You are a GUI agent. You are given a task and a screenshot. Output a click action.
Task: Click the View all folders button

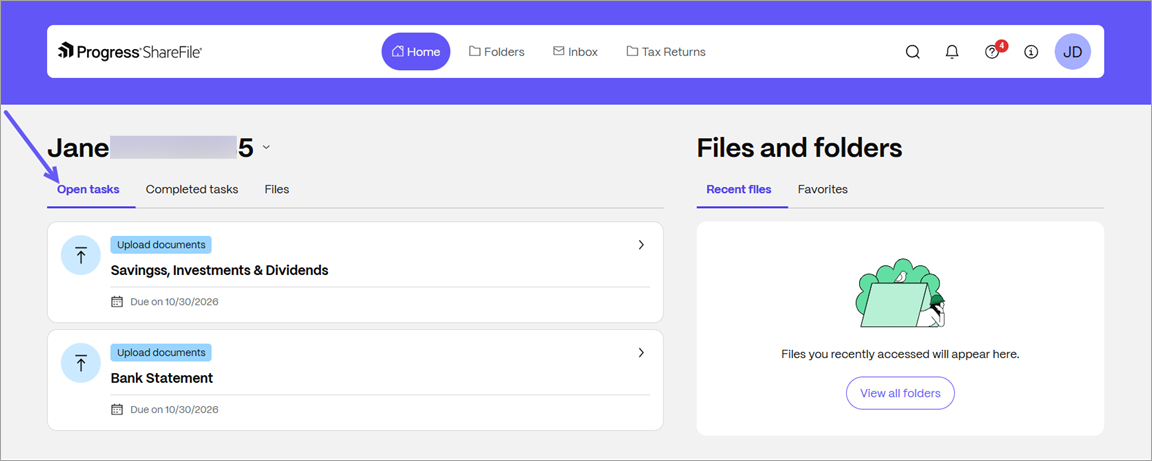point(900,393)
